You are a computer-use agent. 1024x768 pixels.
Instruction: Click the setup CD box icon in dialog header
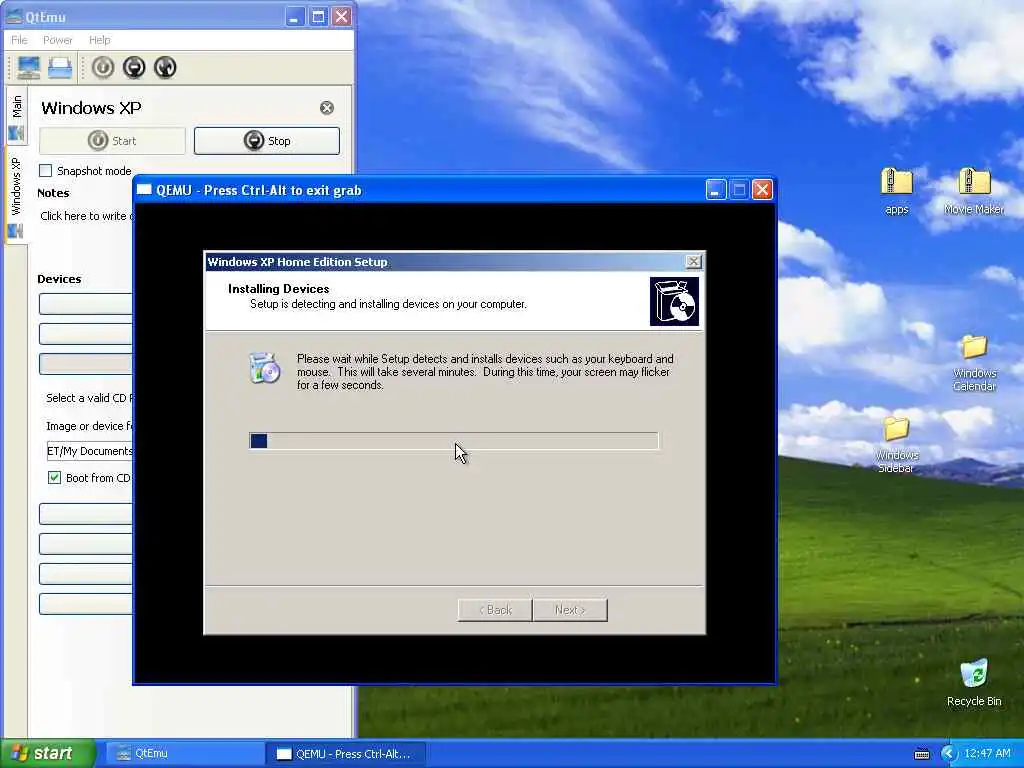tap(674, 301)
